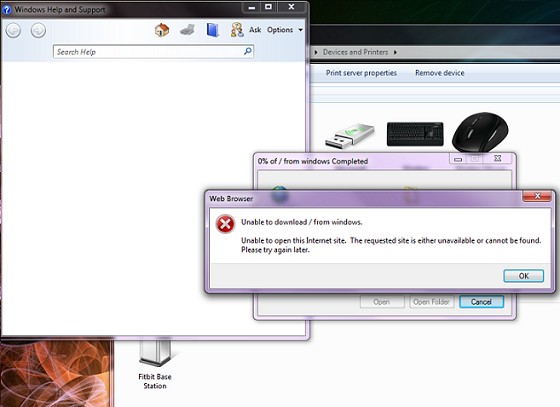Click Print server properties
The width and height of the screenshot is (560, 407).
tap(361, 73)
